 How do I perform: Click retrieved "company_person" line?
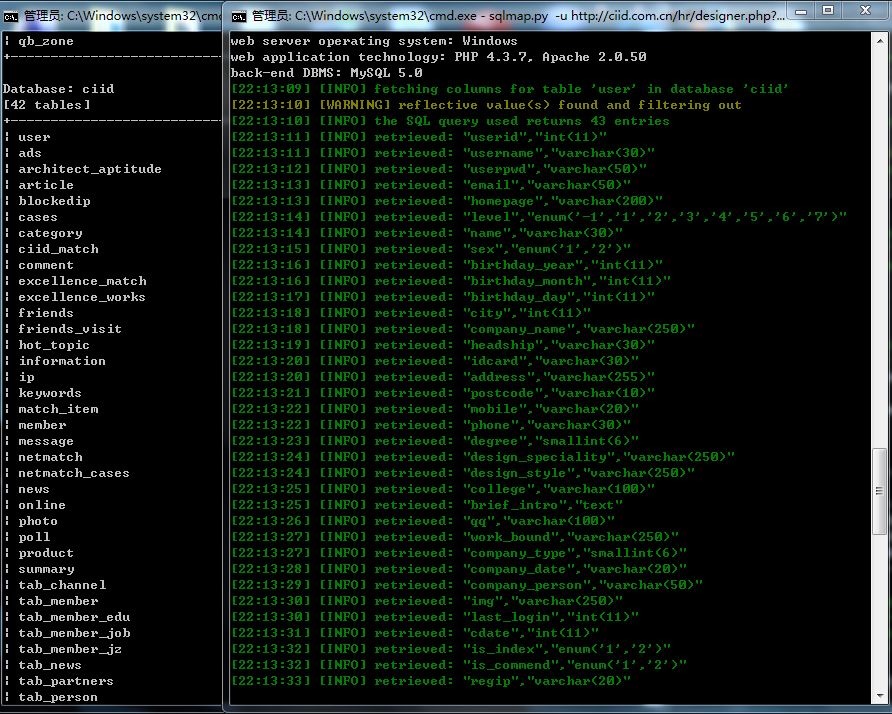pyautogui.click(x=466, y=585)
